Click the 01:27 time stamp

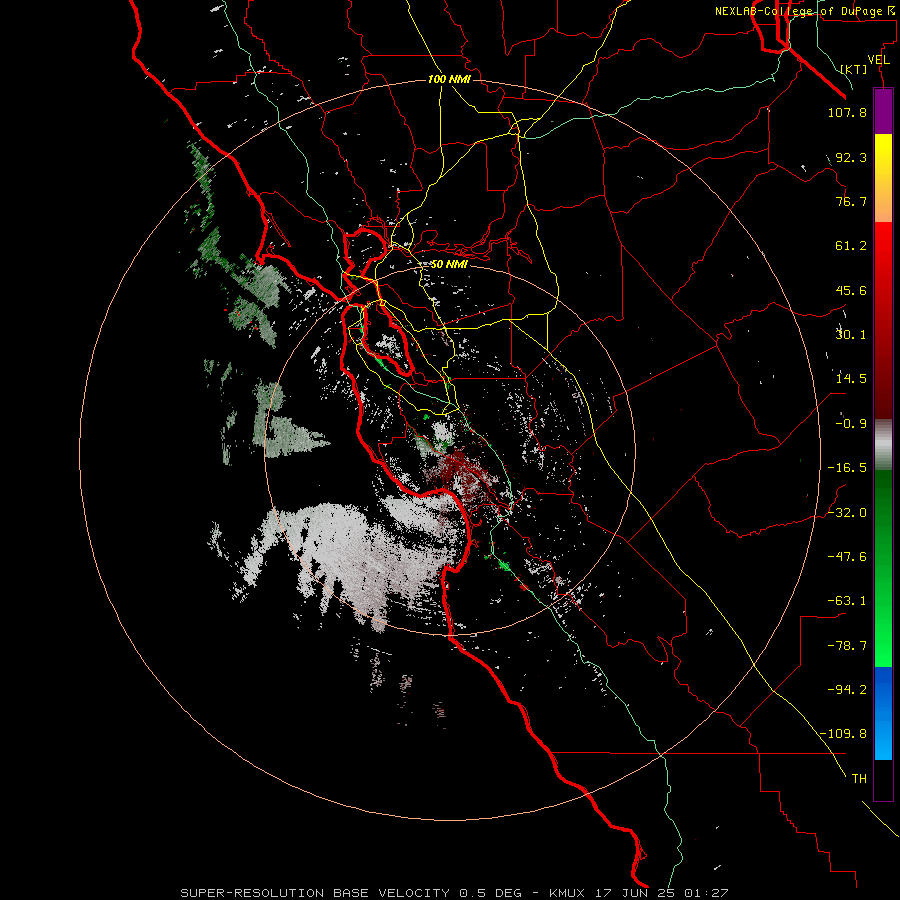(706, 893)
